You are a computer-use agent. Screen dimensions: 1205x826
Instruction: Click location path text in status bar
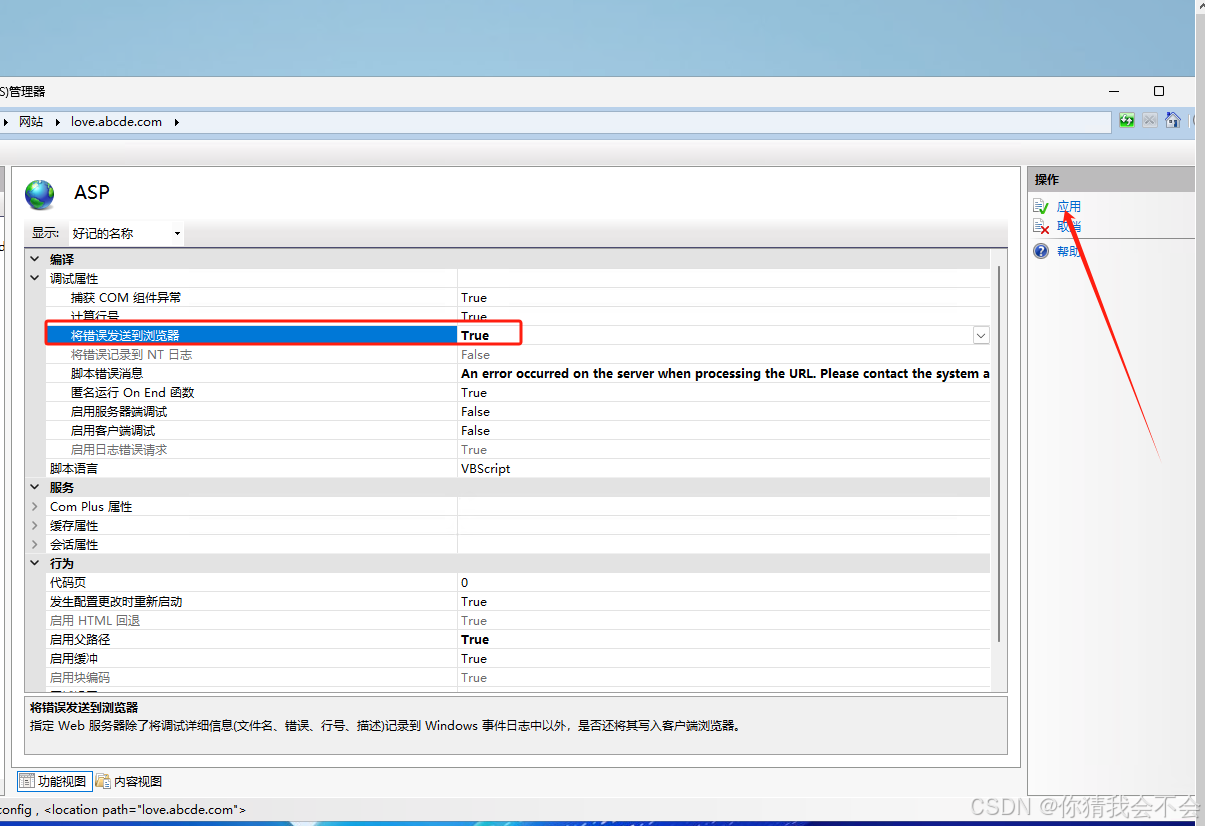coord(145,809)
